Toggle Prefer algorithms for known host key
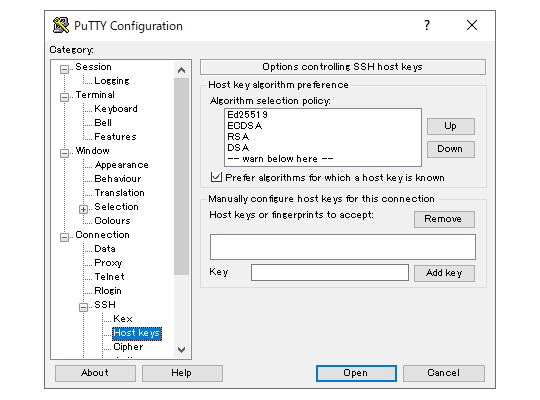This screenshot has height=400, width=540. tap(216, 177)
